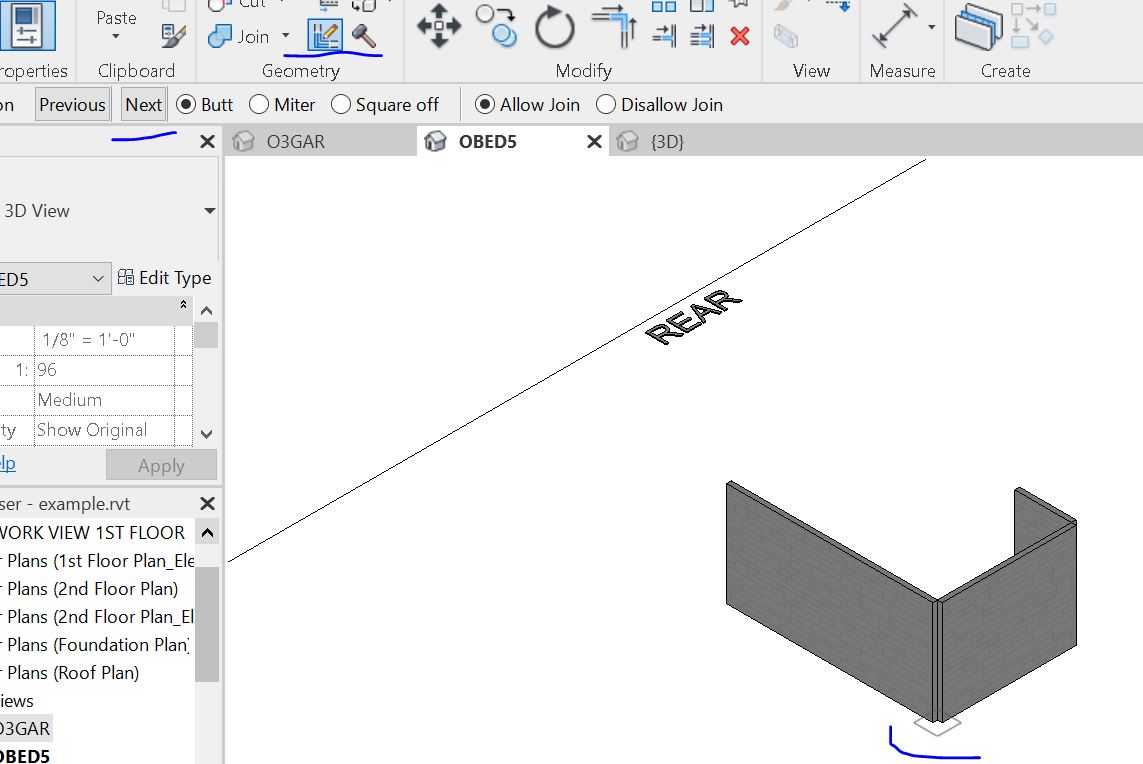Open the 3D View properties filter dropdown

[x=209, y=210]
